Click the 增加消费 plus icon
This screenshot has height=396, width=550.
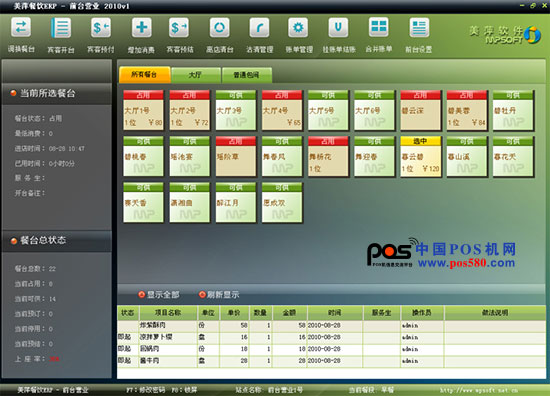(x=141, y=27)
